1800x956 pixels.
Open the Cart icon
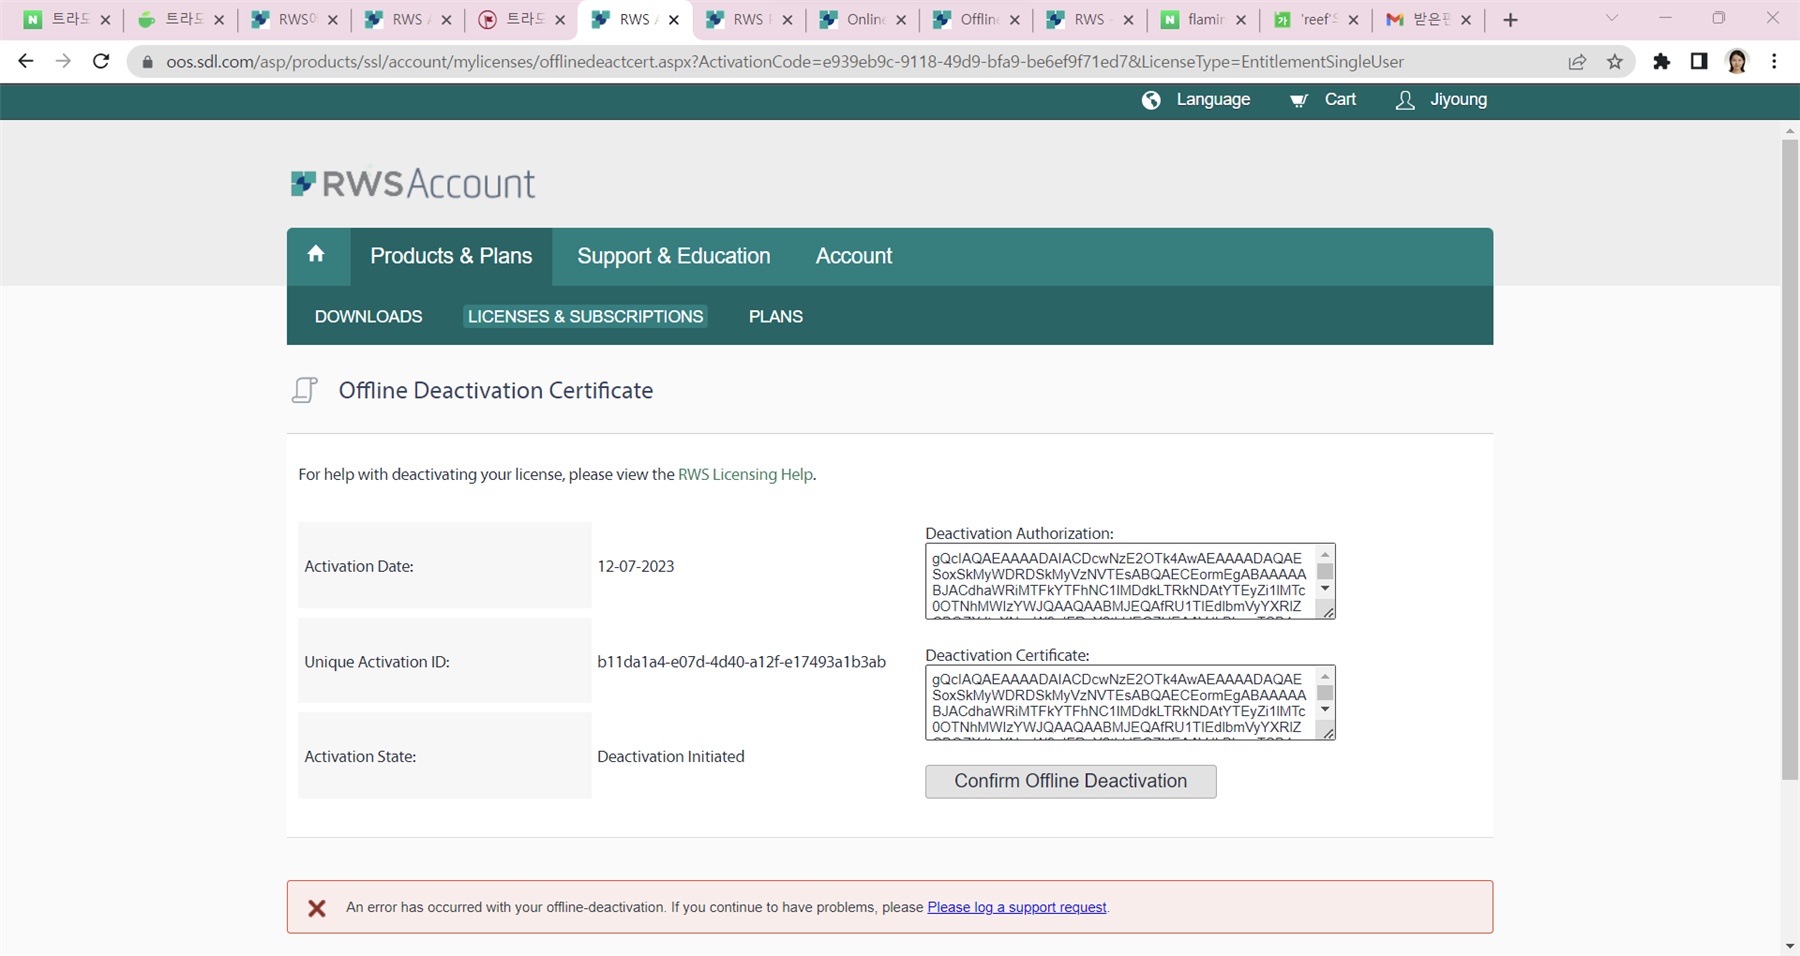pos(1297,100)
